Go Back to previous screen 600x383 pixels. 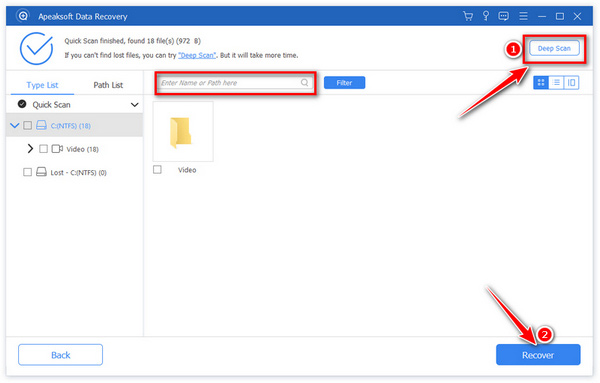60,355
